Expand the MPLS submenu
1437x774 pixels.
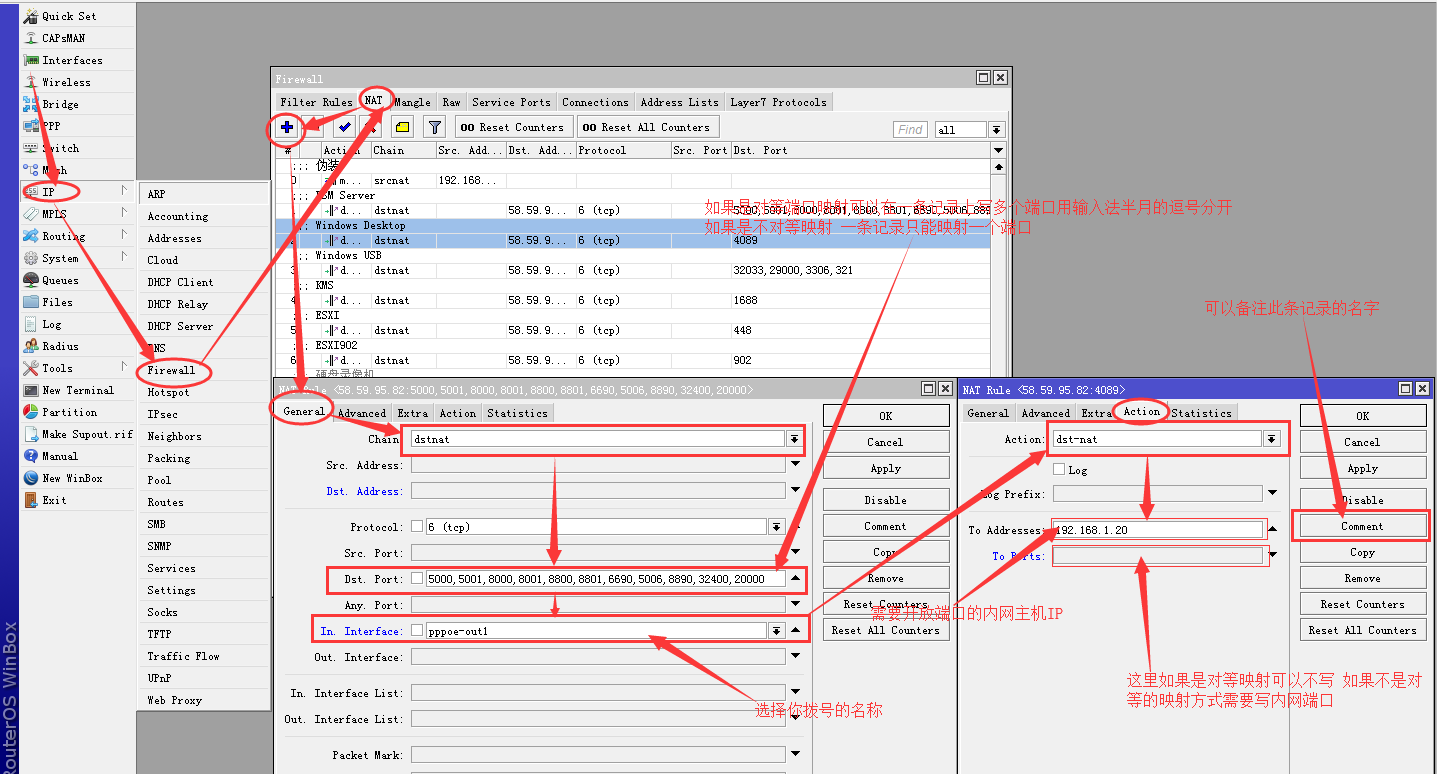point(125,214)
